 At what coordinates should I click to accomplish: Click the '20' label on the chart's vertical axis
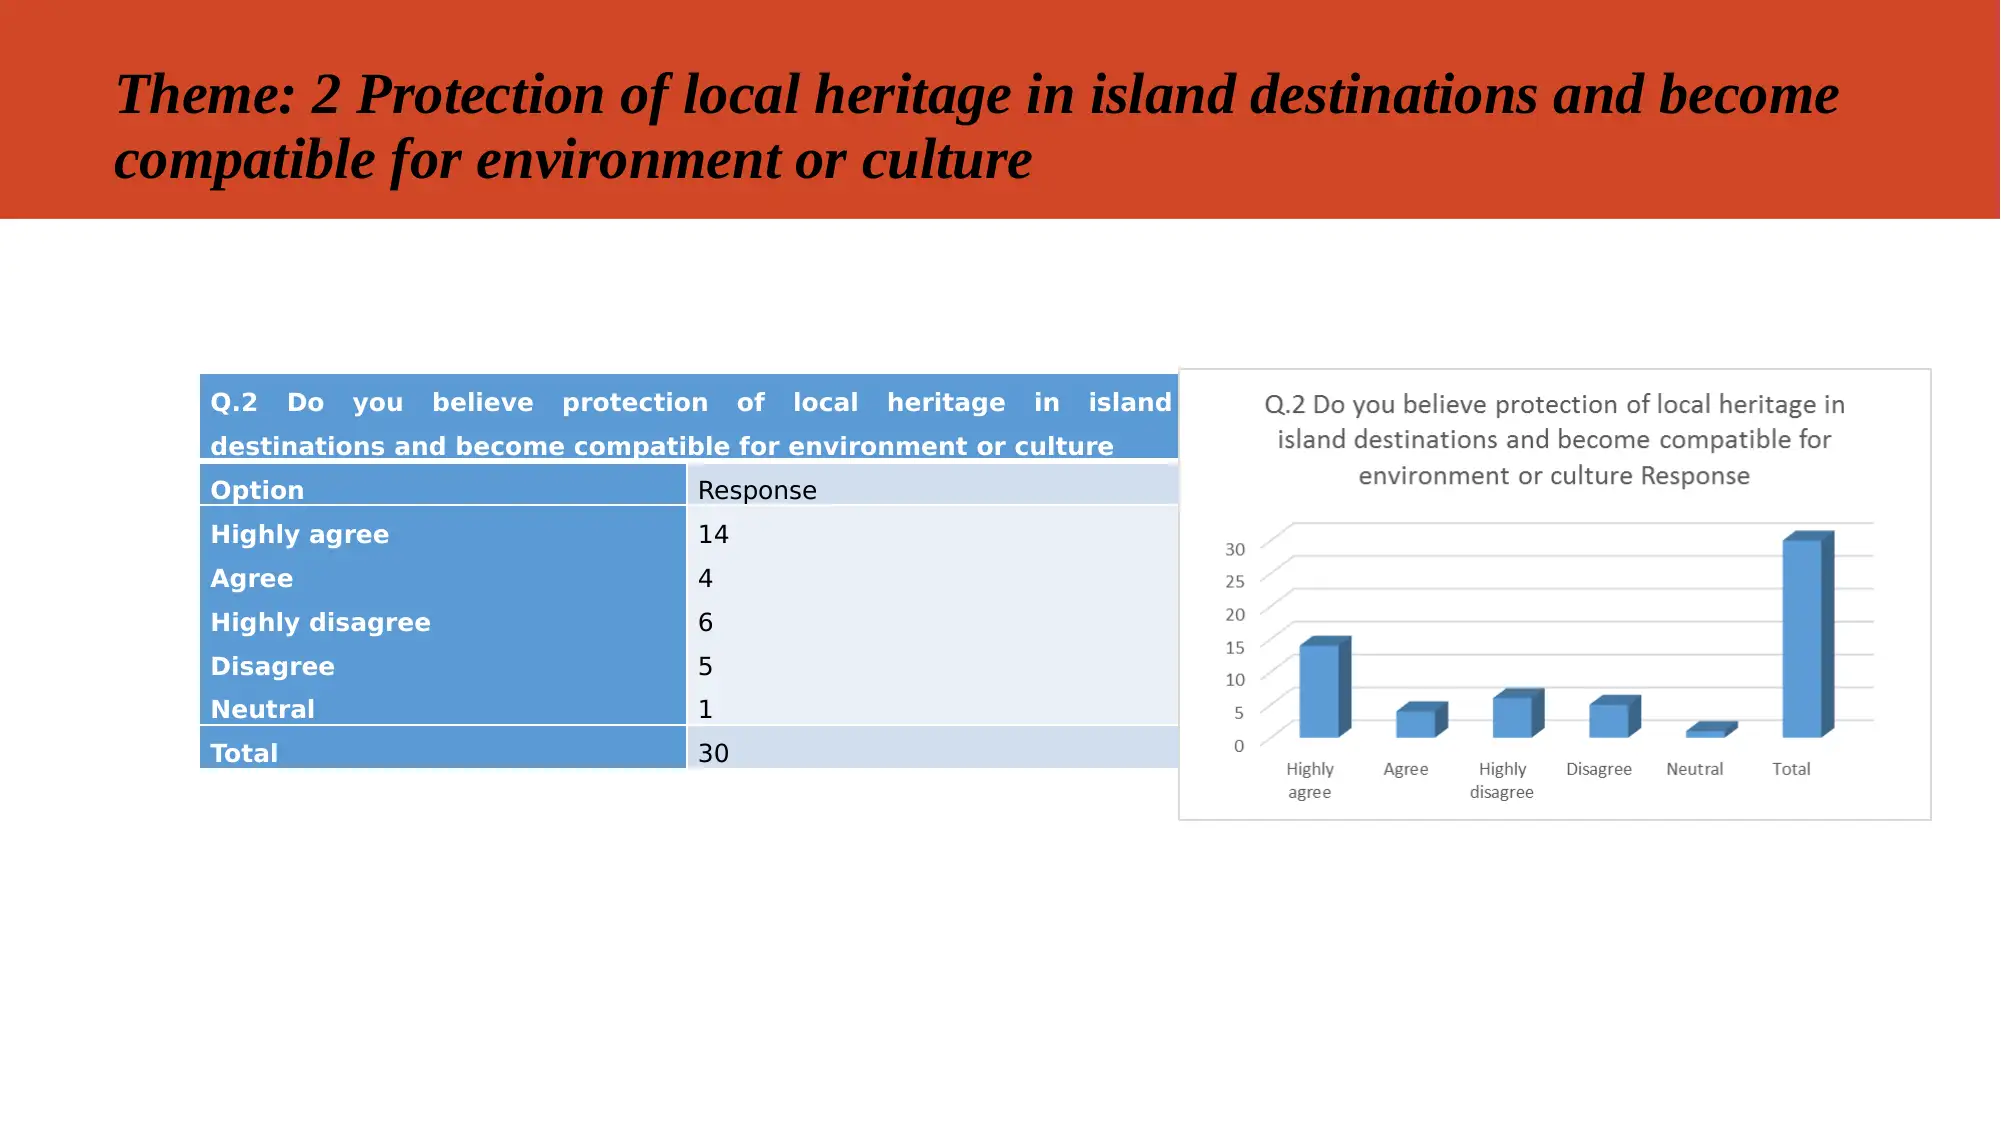pyautogui.click(x=1235, y=614)
